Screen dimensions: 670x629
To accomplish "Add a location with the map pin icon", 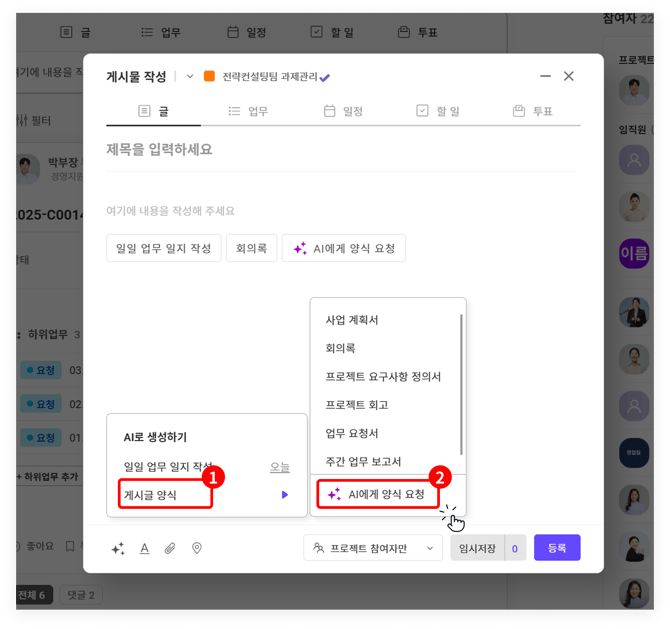I will click(197, 548).
